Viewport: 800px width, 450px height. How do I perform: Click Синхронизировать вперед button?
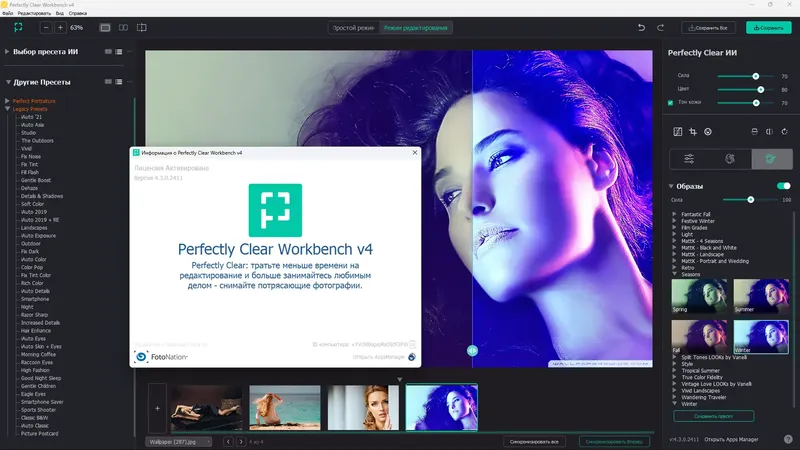click(x=614, y=442)
